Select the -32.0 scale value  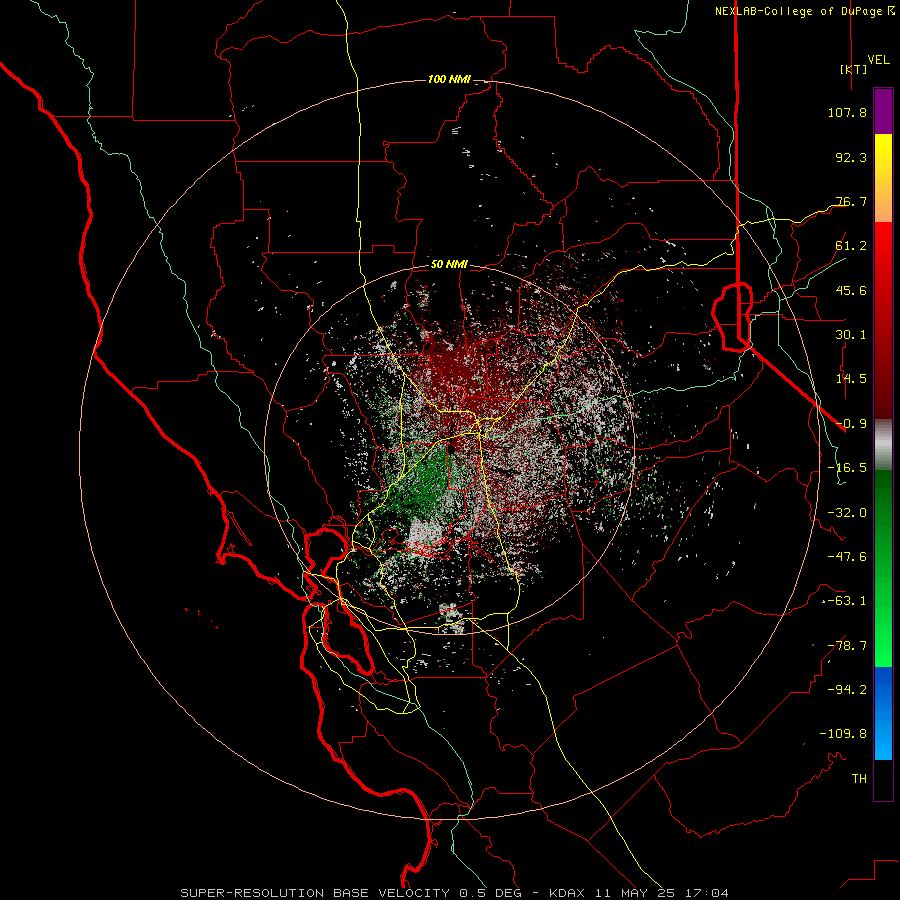847,513
